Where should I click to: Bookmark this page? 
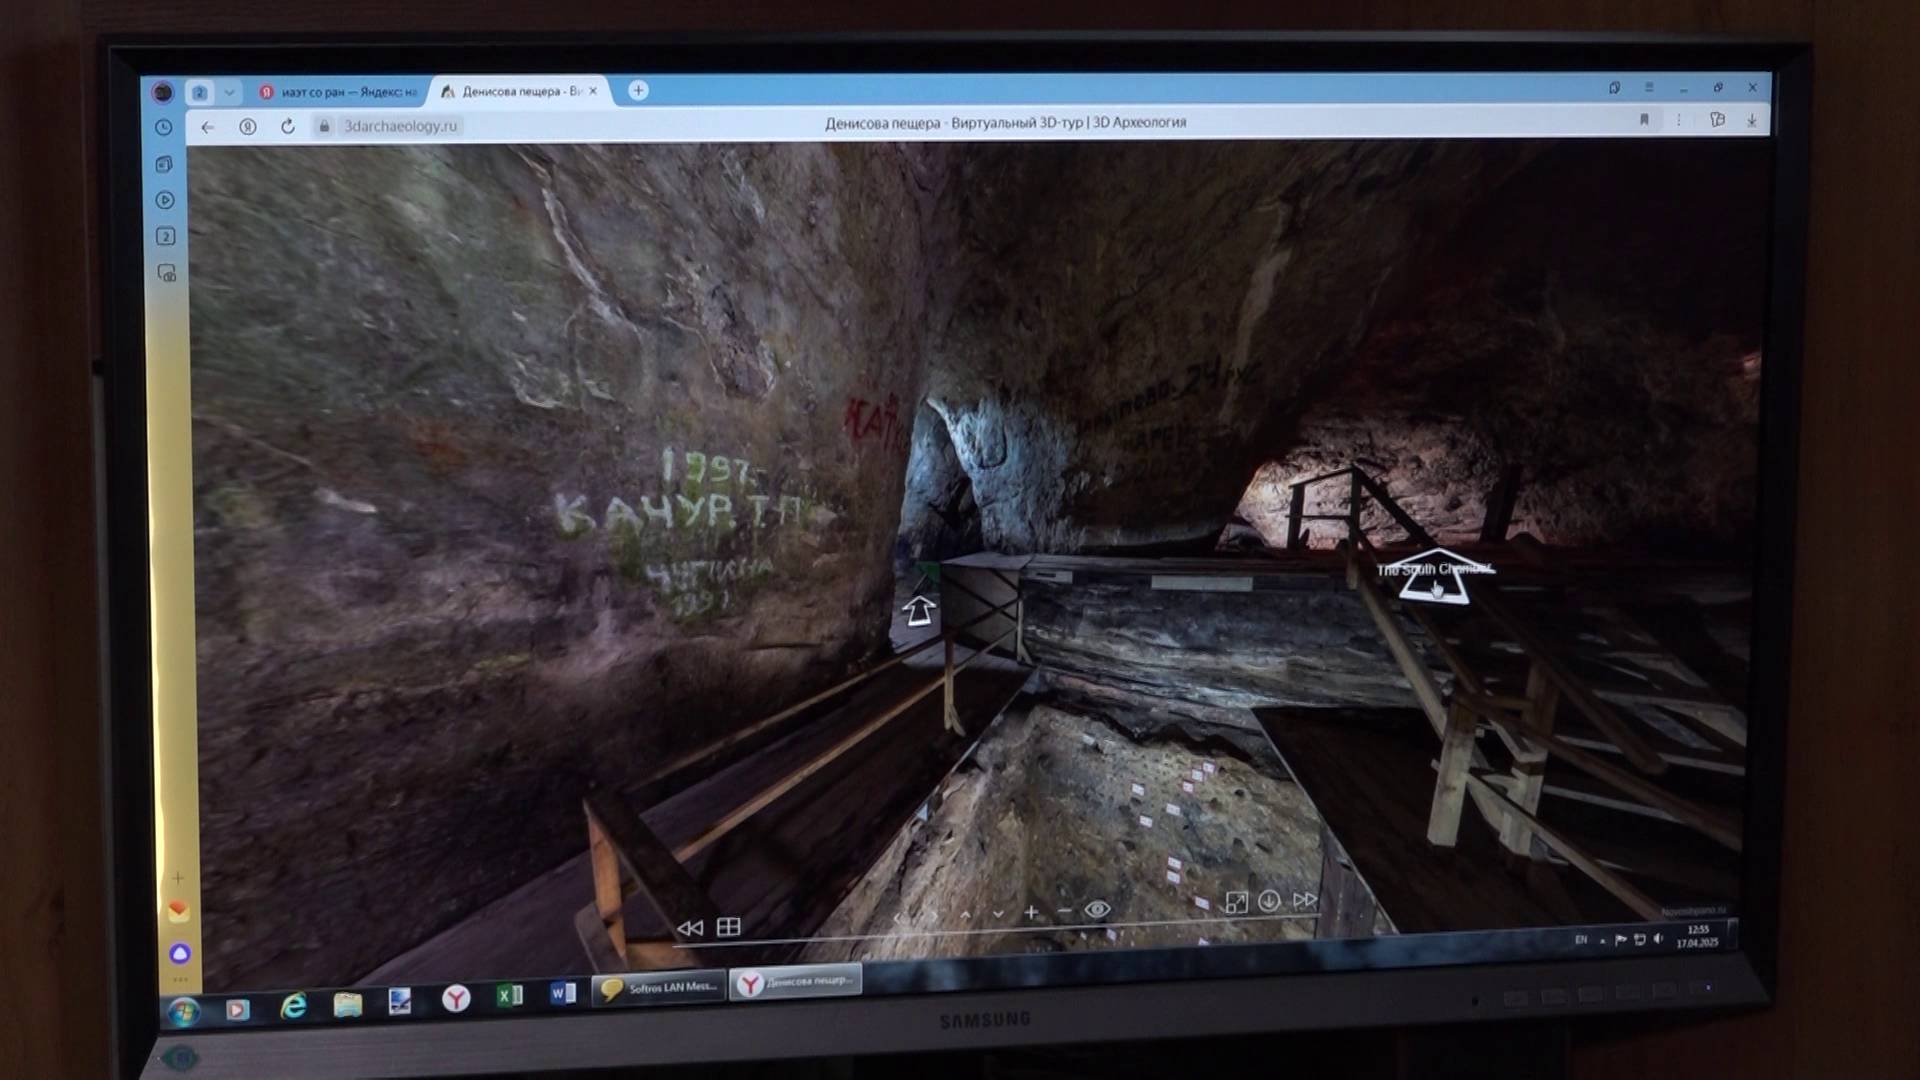(x=1644, y=120)
